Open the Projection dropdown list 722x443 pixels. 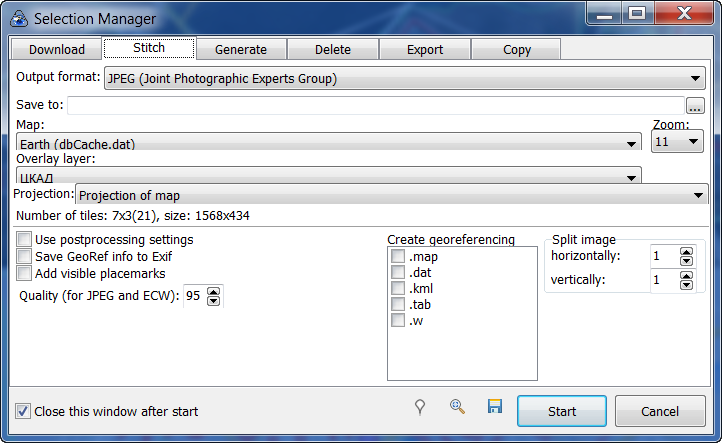coord(697,195)
